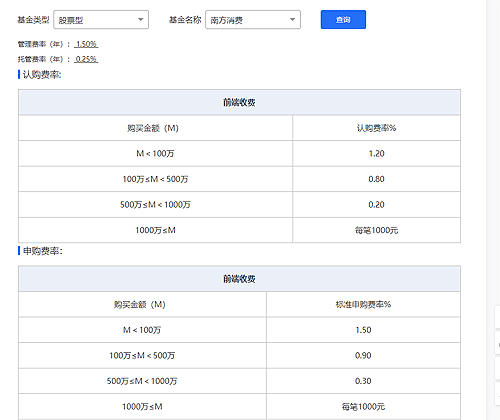500x420 pixels.
Task: Click the arrow of the 南方消费 combo box
Action: pyautogui.click(x=292, y=20)
